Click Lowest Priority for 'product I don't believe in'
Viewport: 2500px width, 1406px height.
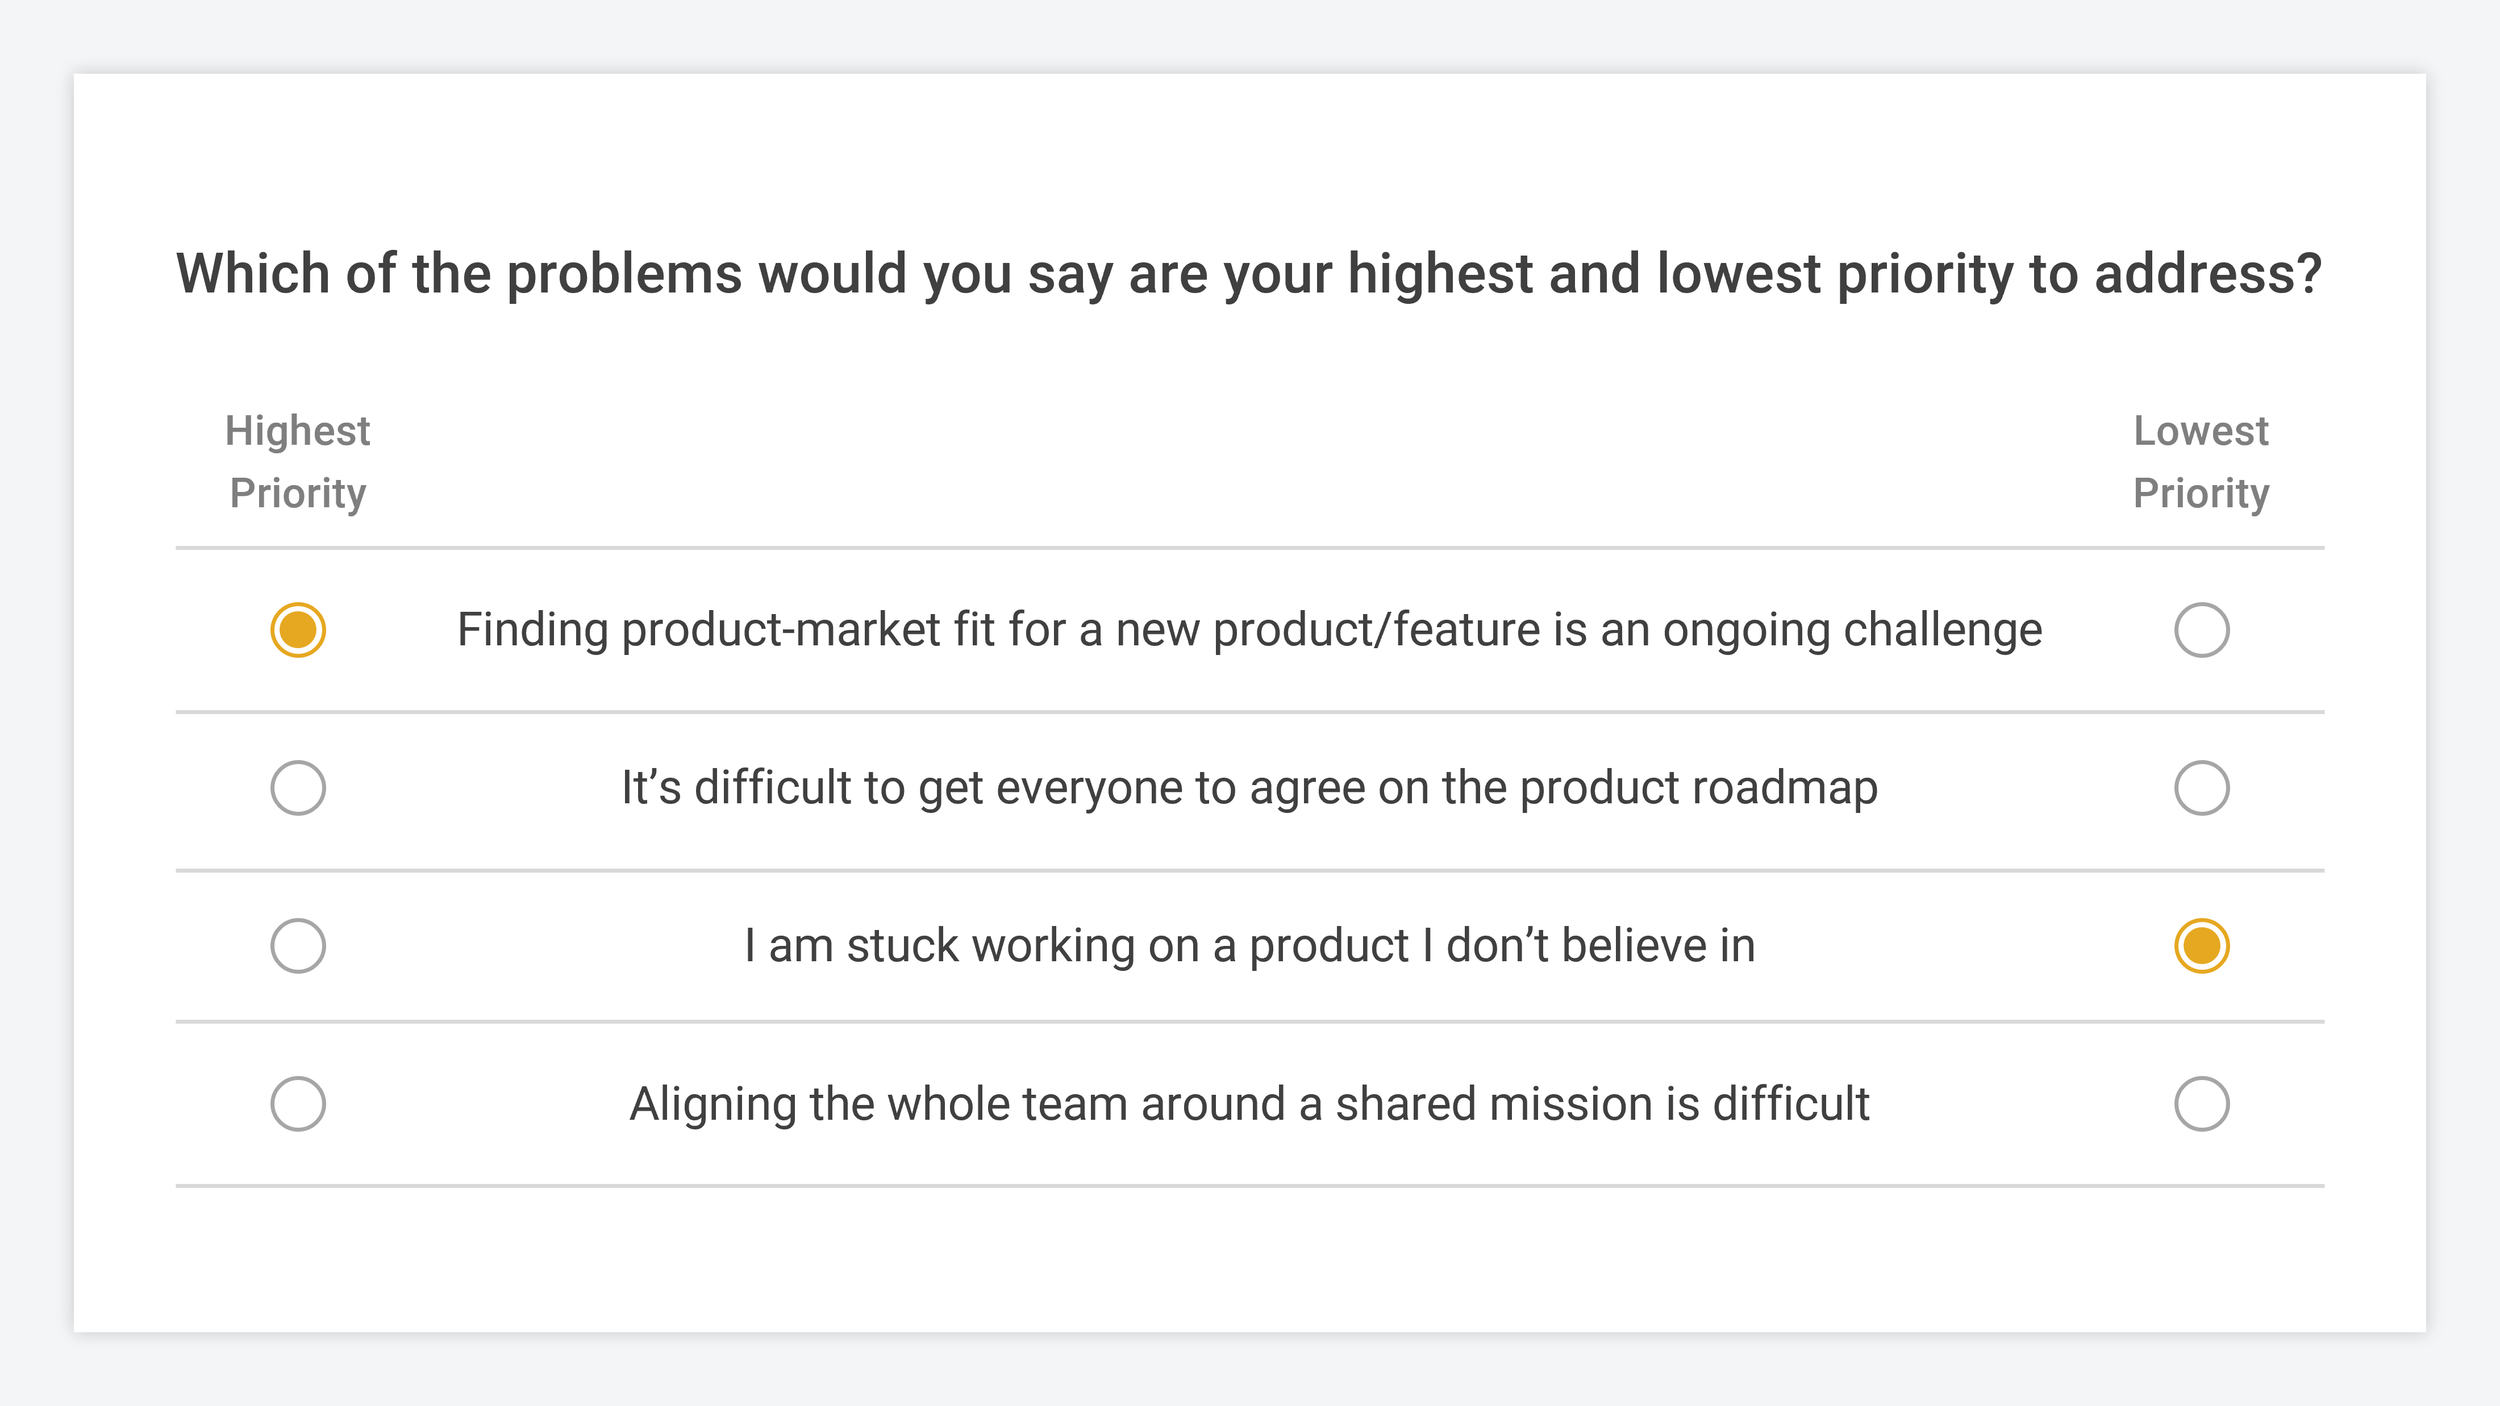2201,946
